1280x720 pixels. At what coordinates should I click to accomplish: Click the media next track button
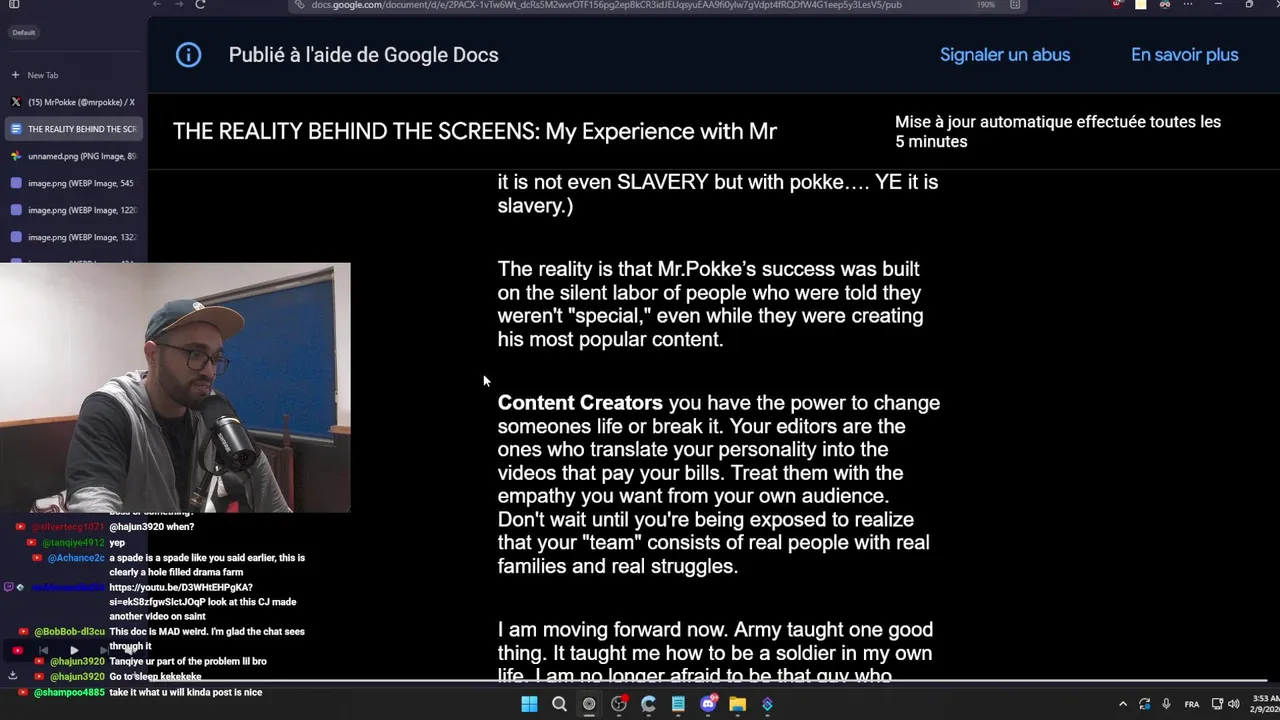click(x=103, y=651)
